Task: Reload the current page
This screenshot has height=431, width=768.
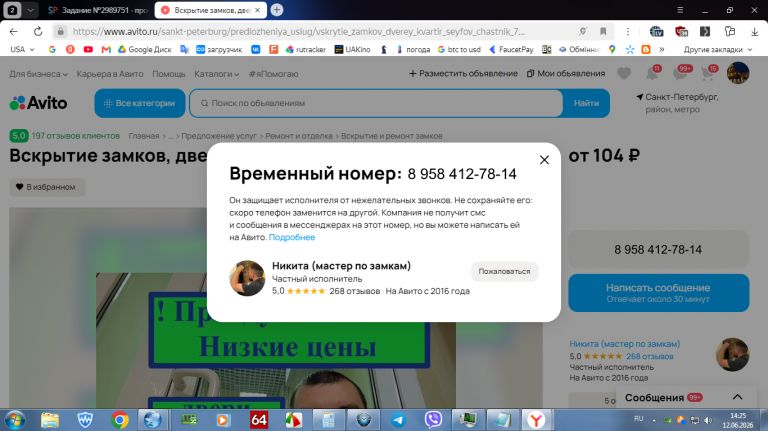Action: (x=38, y=31)
